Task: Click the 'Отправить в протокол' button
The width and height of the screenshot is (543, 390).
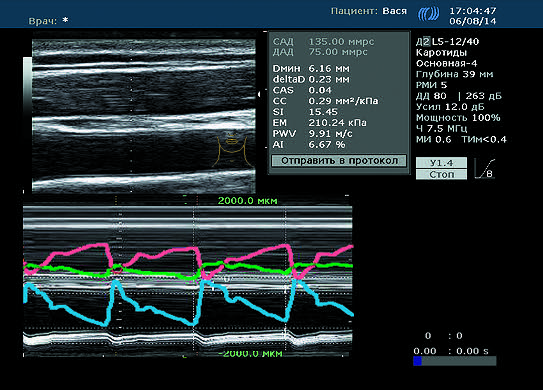Action: (339, 161)
